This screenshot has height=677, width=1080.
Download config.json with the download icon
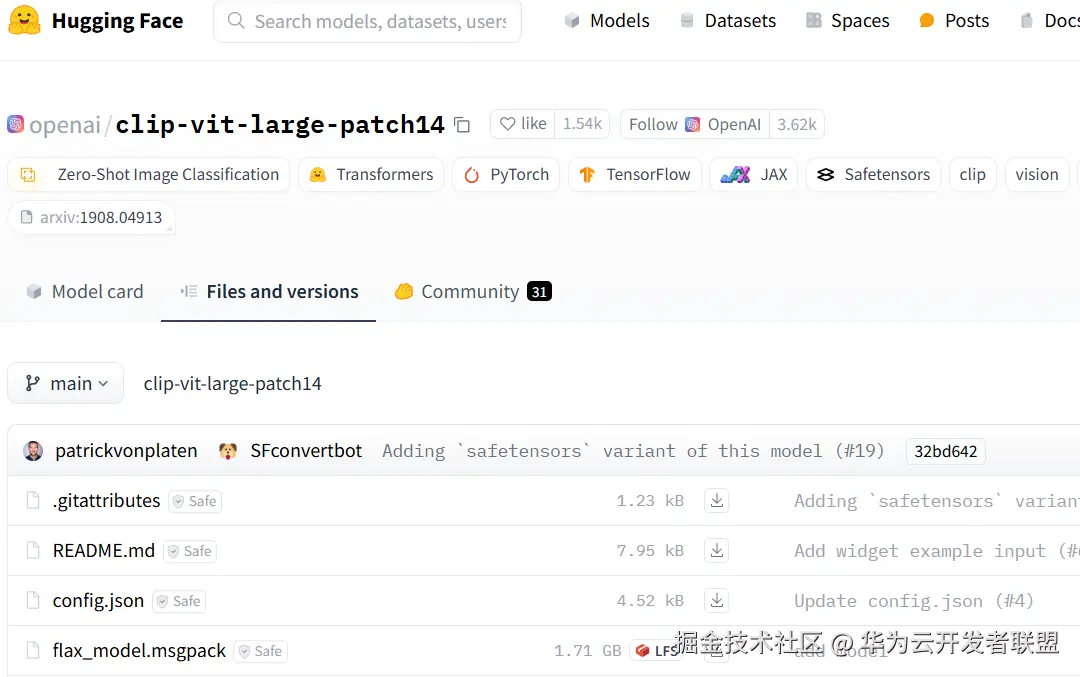point(717,601)
